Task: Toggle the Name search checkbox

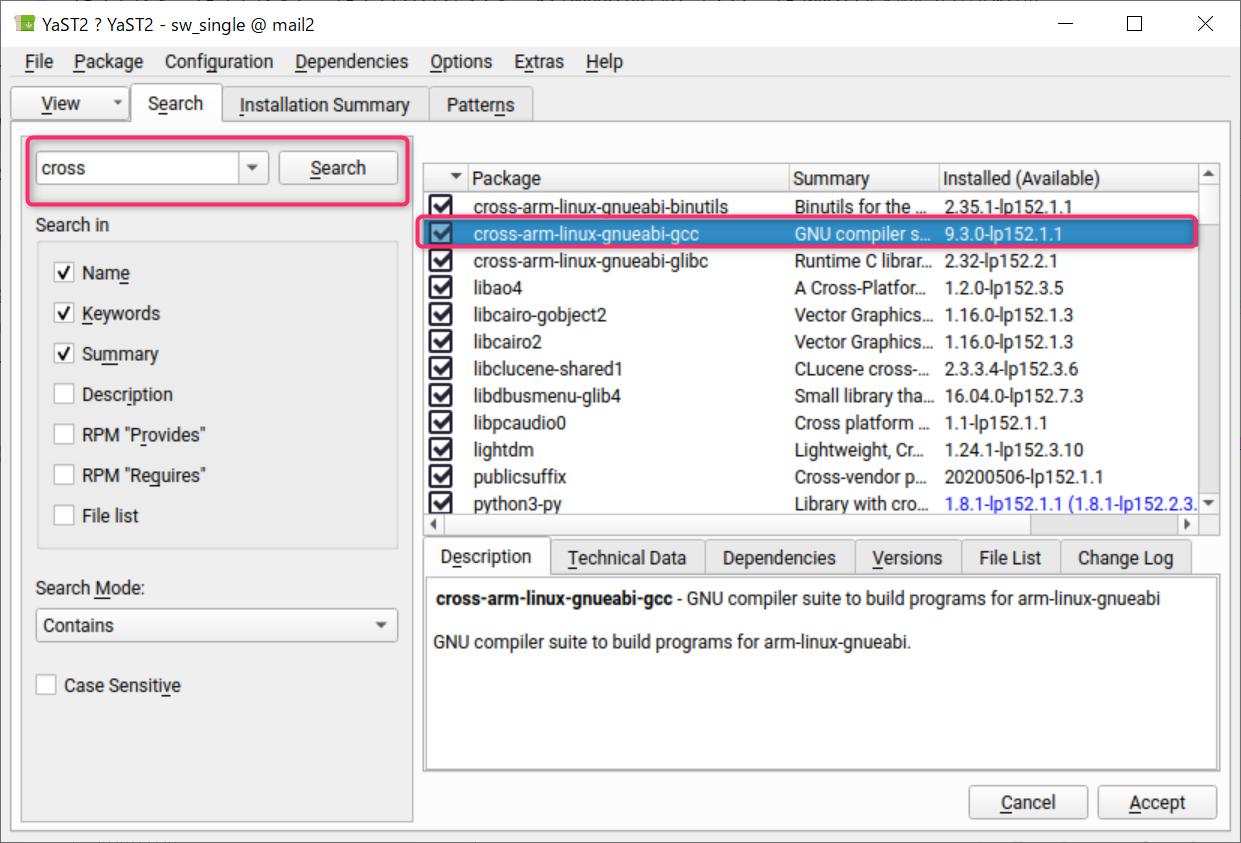Action: coord(64,273)
